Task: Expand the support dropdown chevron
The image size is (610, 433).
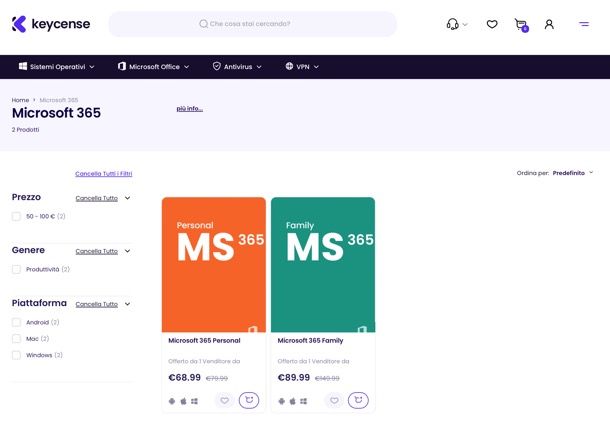Action: 465,25
